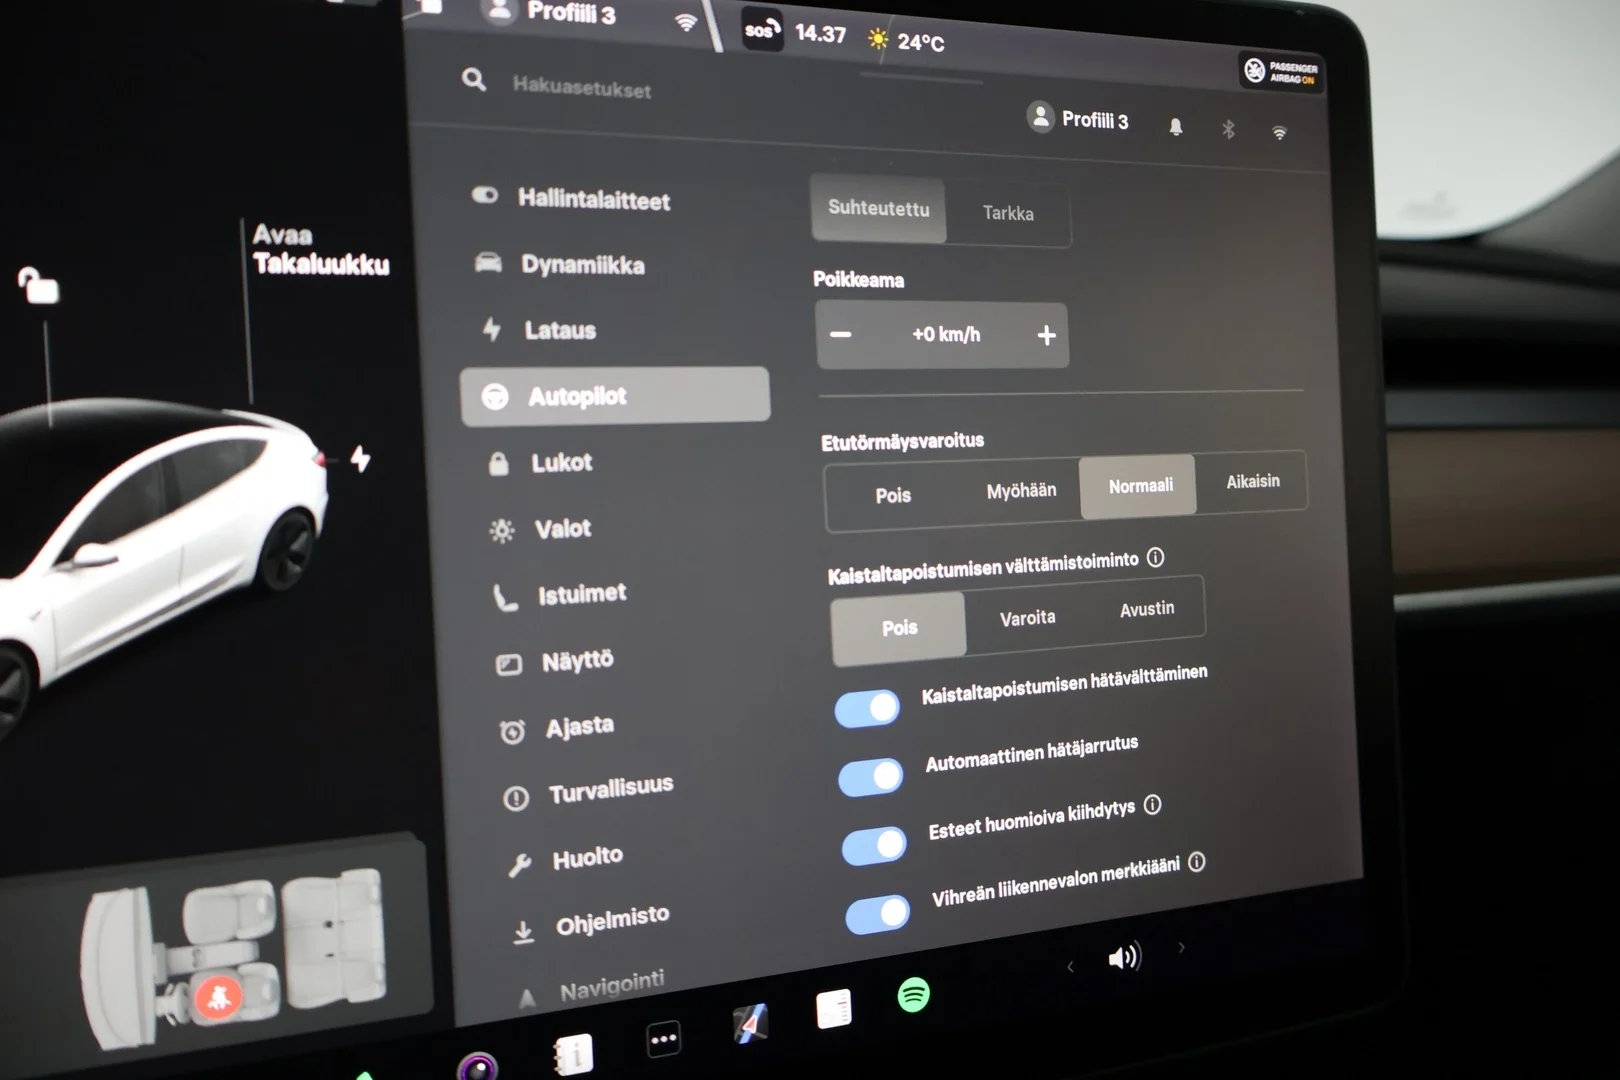
Task: Set Etutörmäysvaroitus to Aikaisin
Action: [x=1252, y=481]
